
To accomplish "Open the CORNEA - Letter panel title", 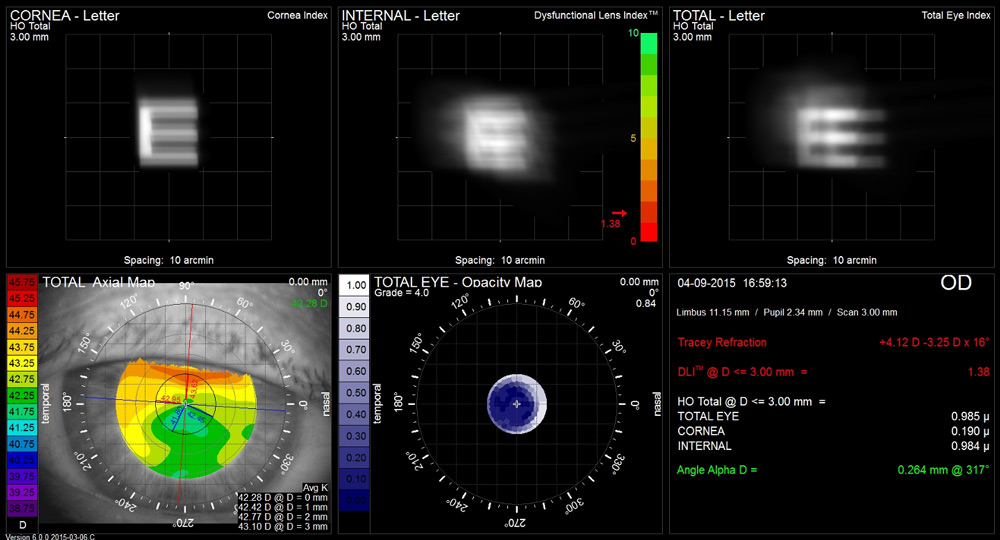I will 64,15.
